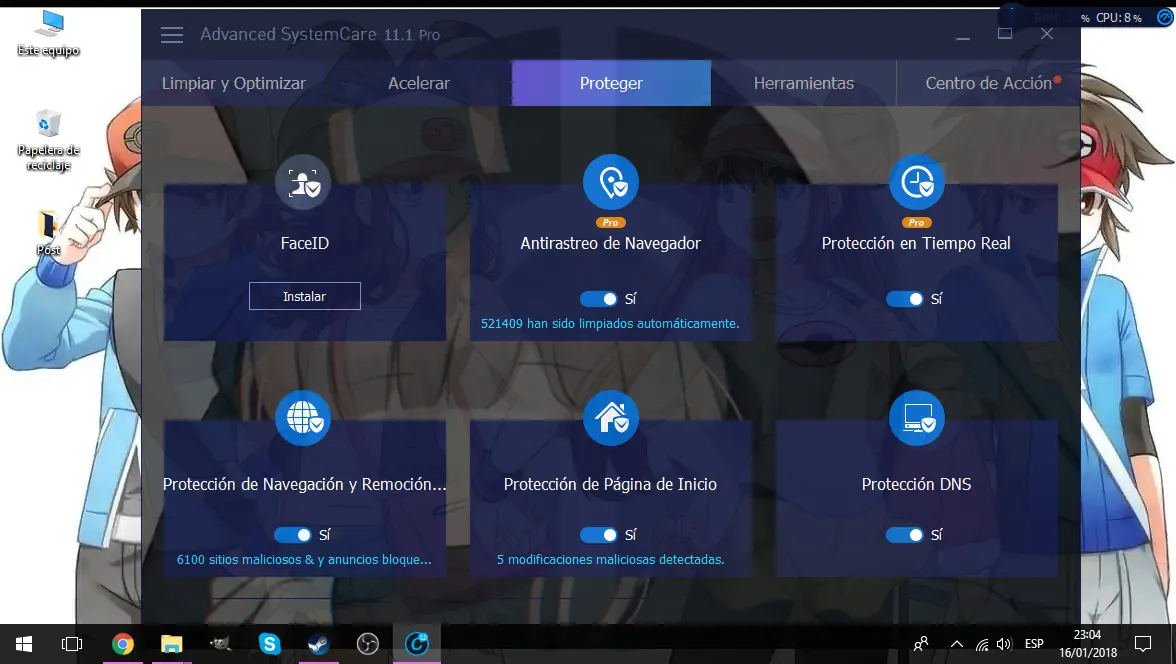1176x664 pixels.
Task: Click the Antirastreo de Navegador title
Action: pos(610,243)
